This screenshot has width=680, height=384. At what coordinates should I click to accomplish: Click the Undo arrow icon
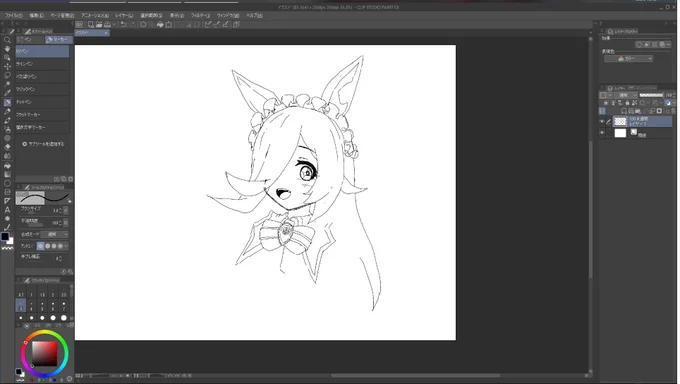[124, 24]
